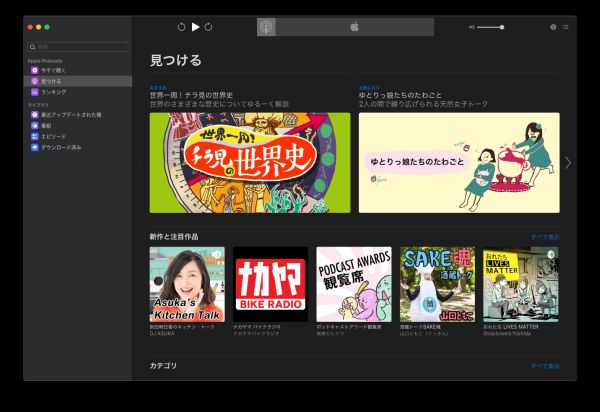Screen dimensions: 600x412
Task: Click the volume speaker icon
Action: tap(471, 27)
